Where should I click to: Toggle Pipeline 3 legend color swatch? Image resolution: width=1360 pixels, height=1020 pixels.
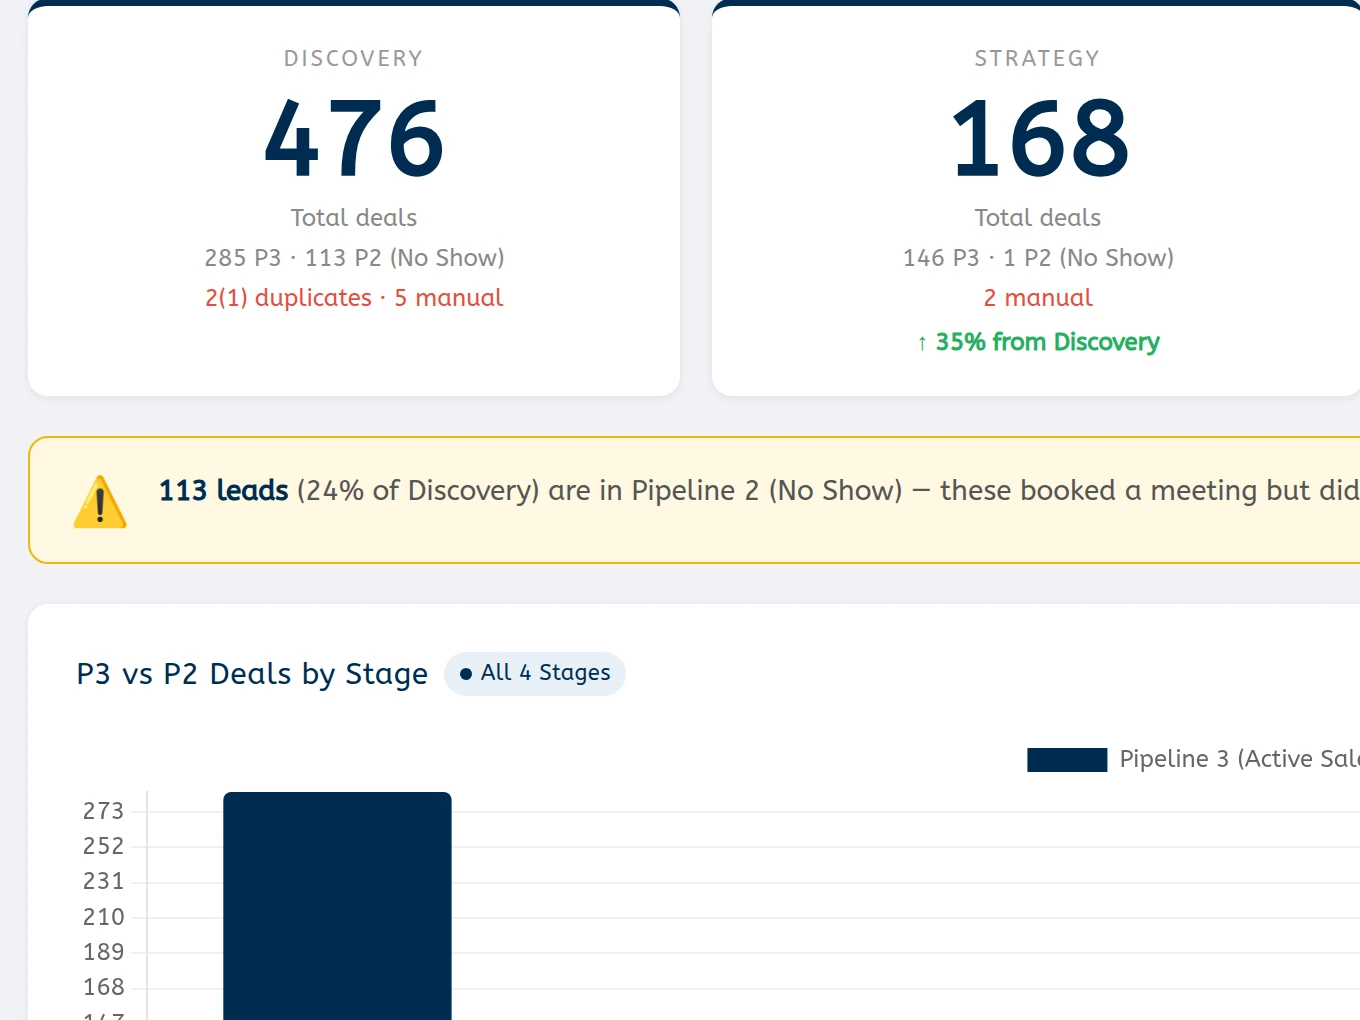[x=1067, y=760]
